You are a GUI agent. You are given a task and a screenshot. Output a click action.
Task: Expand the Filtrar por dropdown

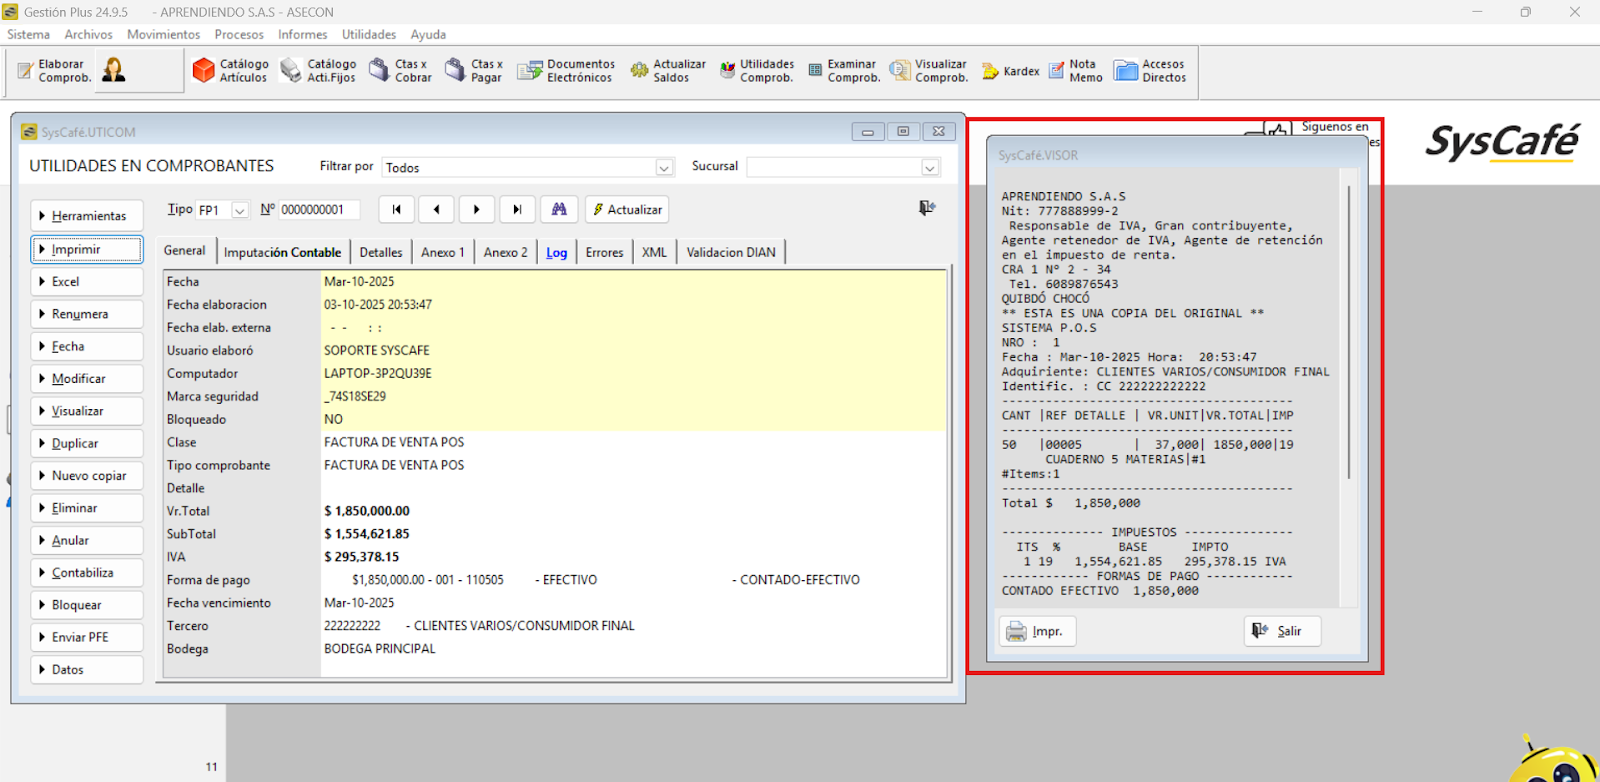tap(664, 168)
